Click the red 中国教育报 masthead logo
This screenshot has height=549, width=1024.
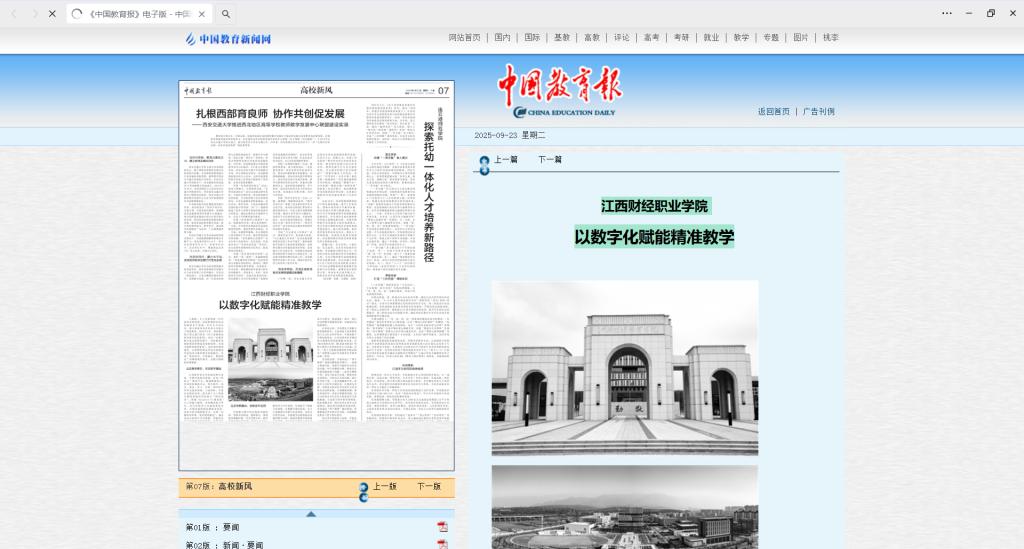[x=560, y=88]
